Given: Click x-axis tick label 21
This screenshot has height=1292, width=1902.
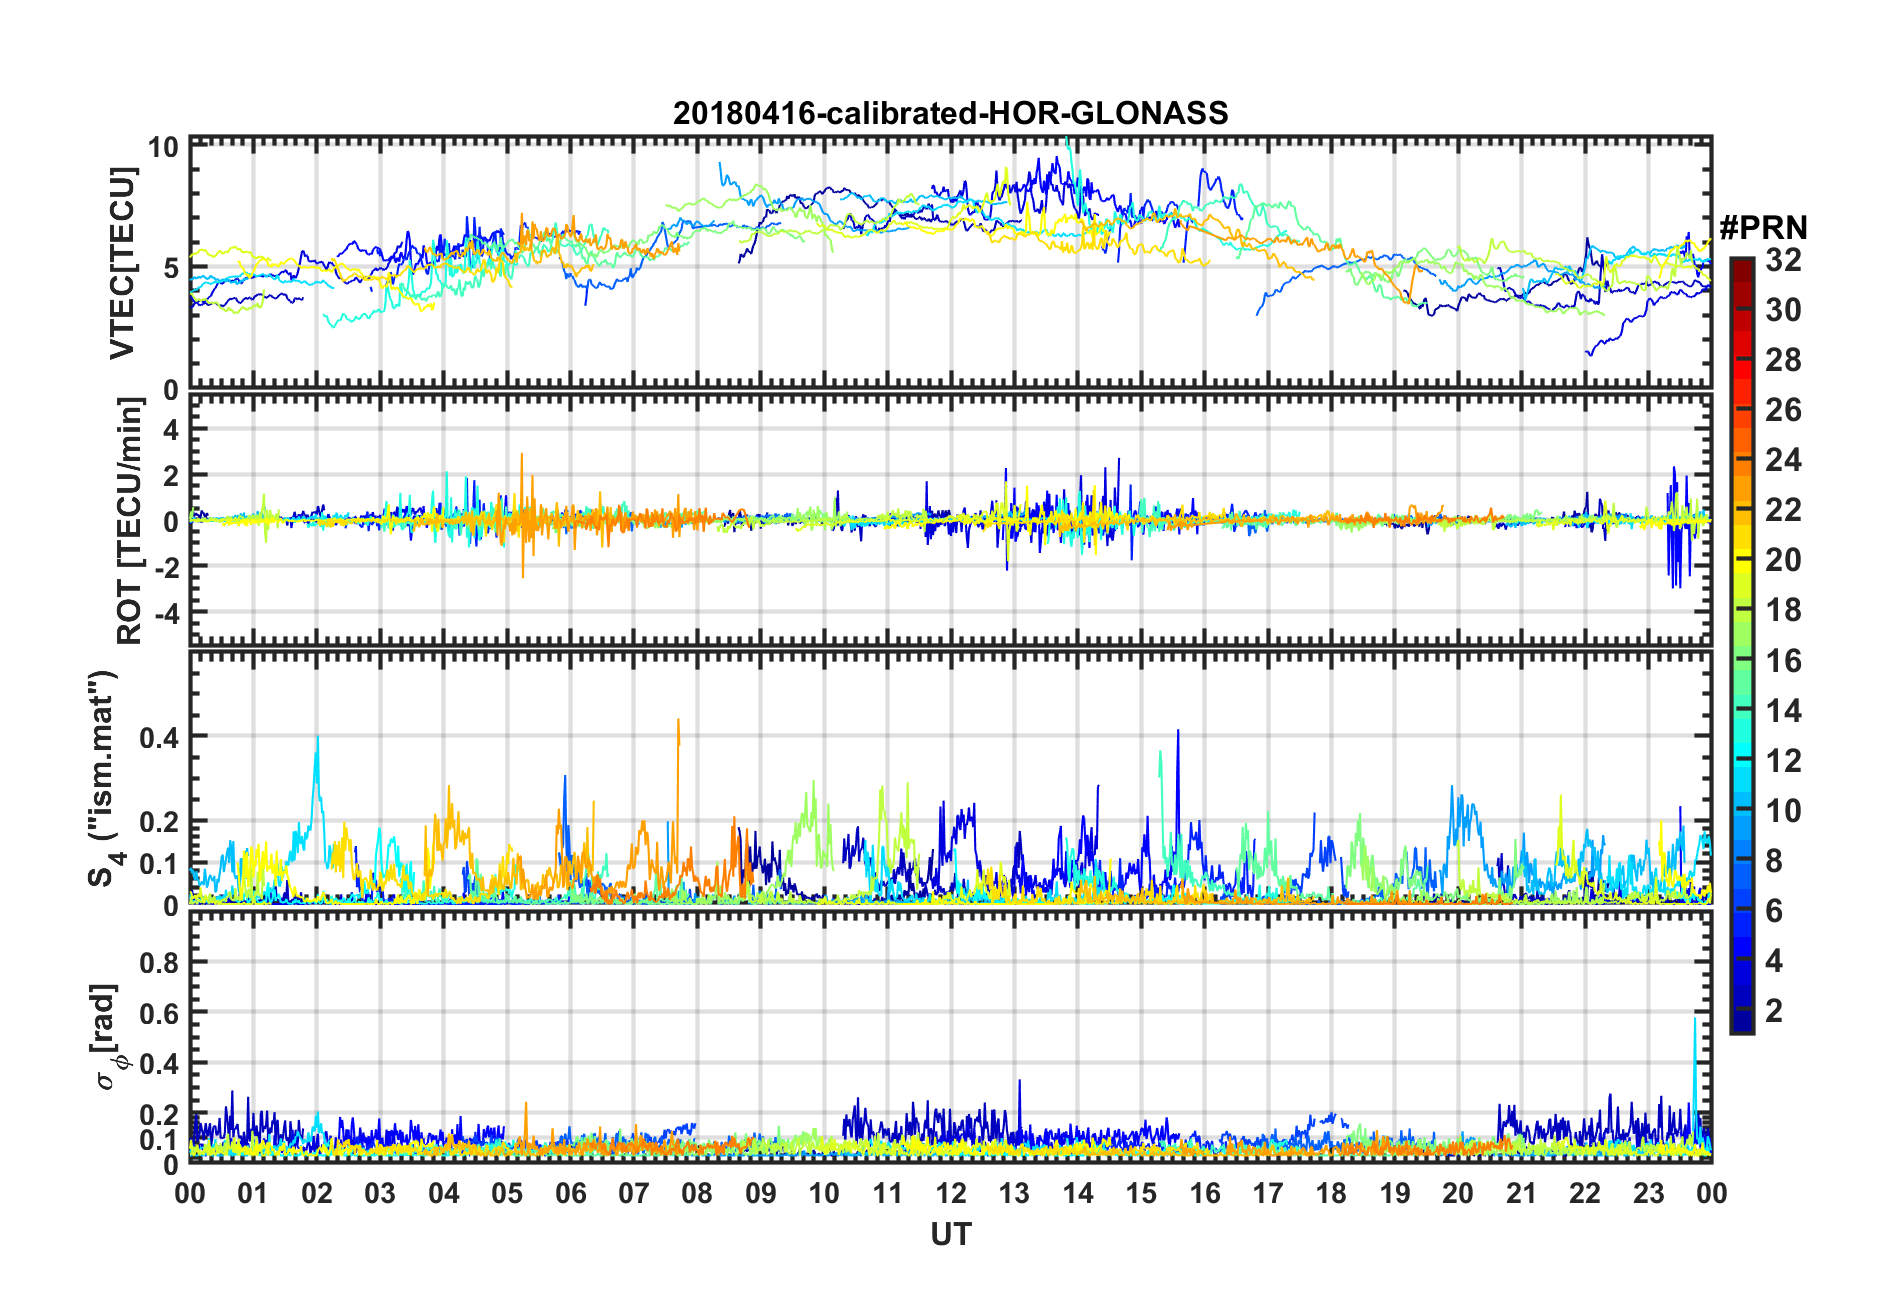Looking at the screenshot, I should point(1522,1193).
